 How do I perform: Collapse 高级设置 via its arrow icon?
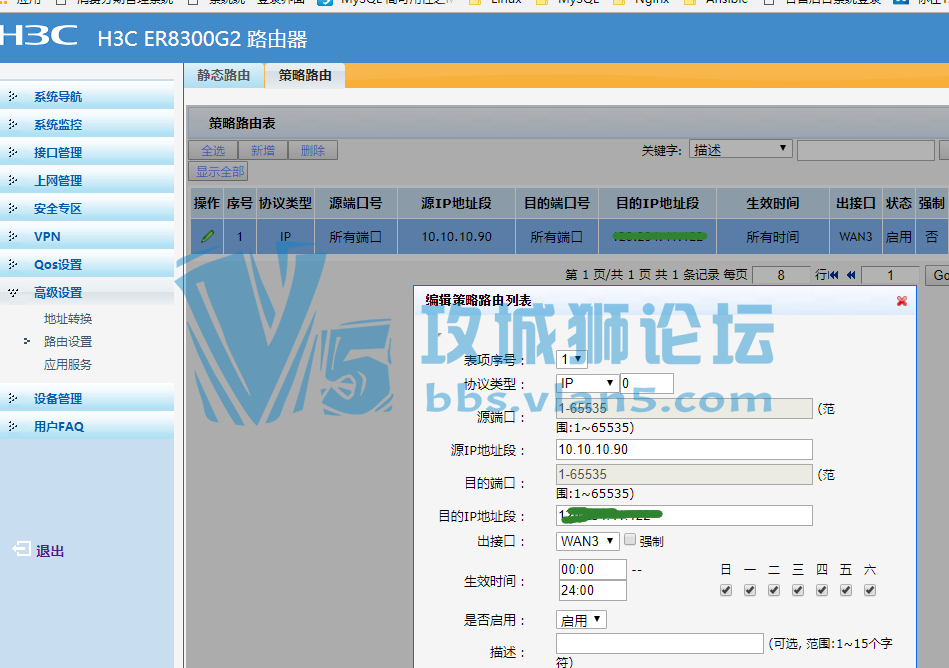coord(13,292)
